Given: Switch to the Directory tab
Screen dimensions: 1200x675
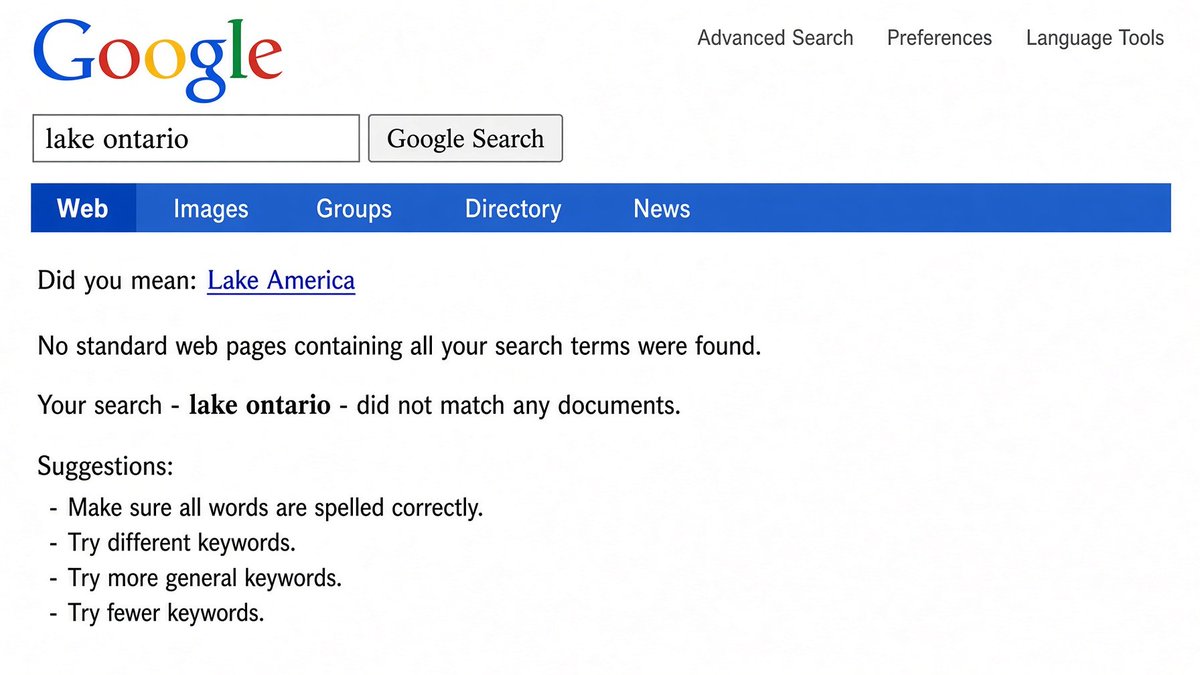Looking at the screenshot, I should tap(513, 209).
